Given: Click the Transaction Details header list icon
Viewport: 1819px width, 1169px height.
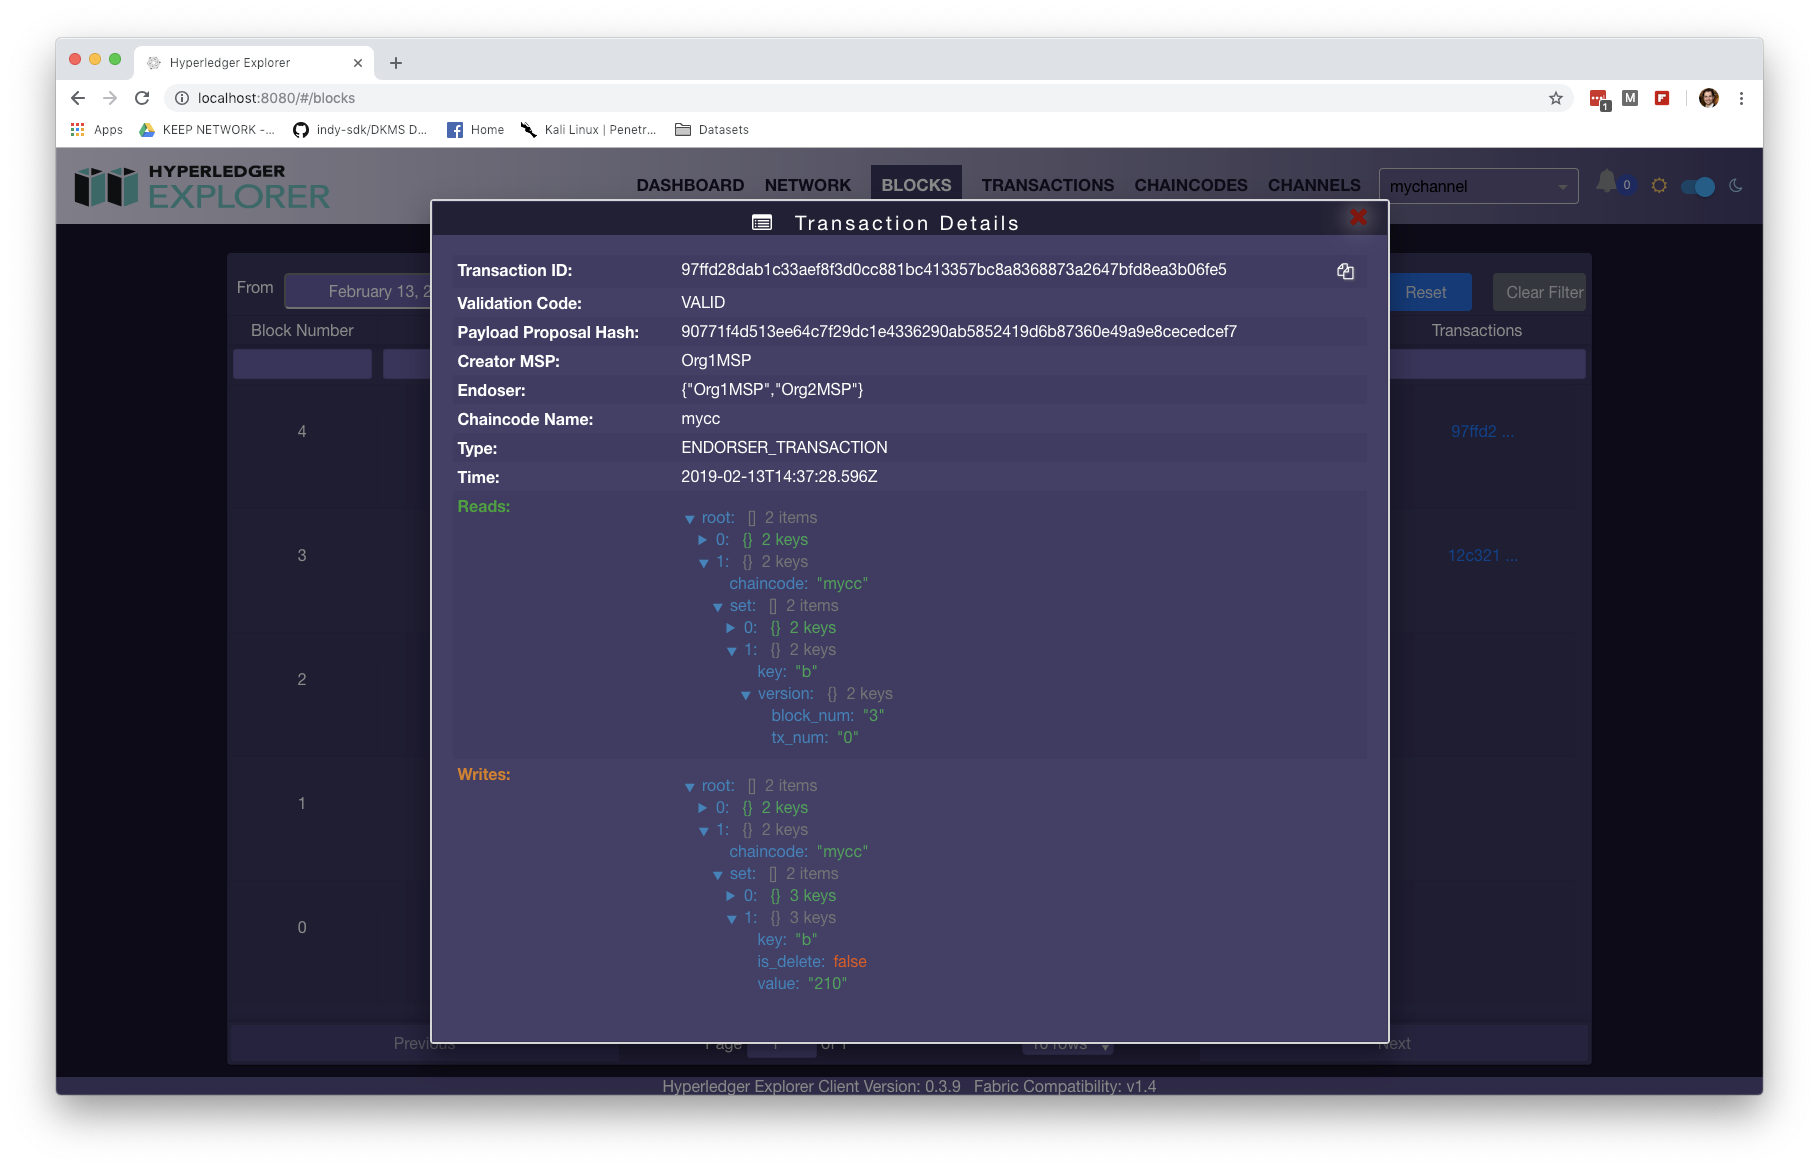Looking at the screenshot, I should tap(763, 222).
